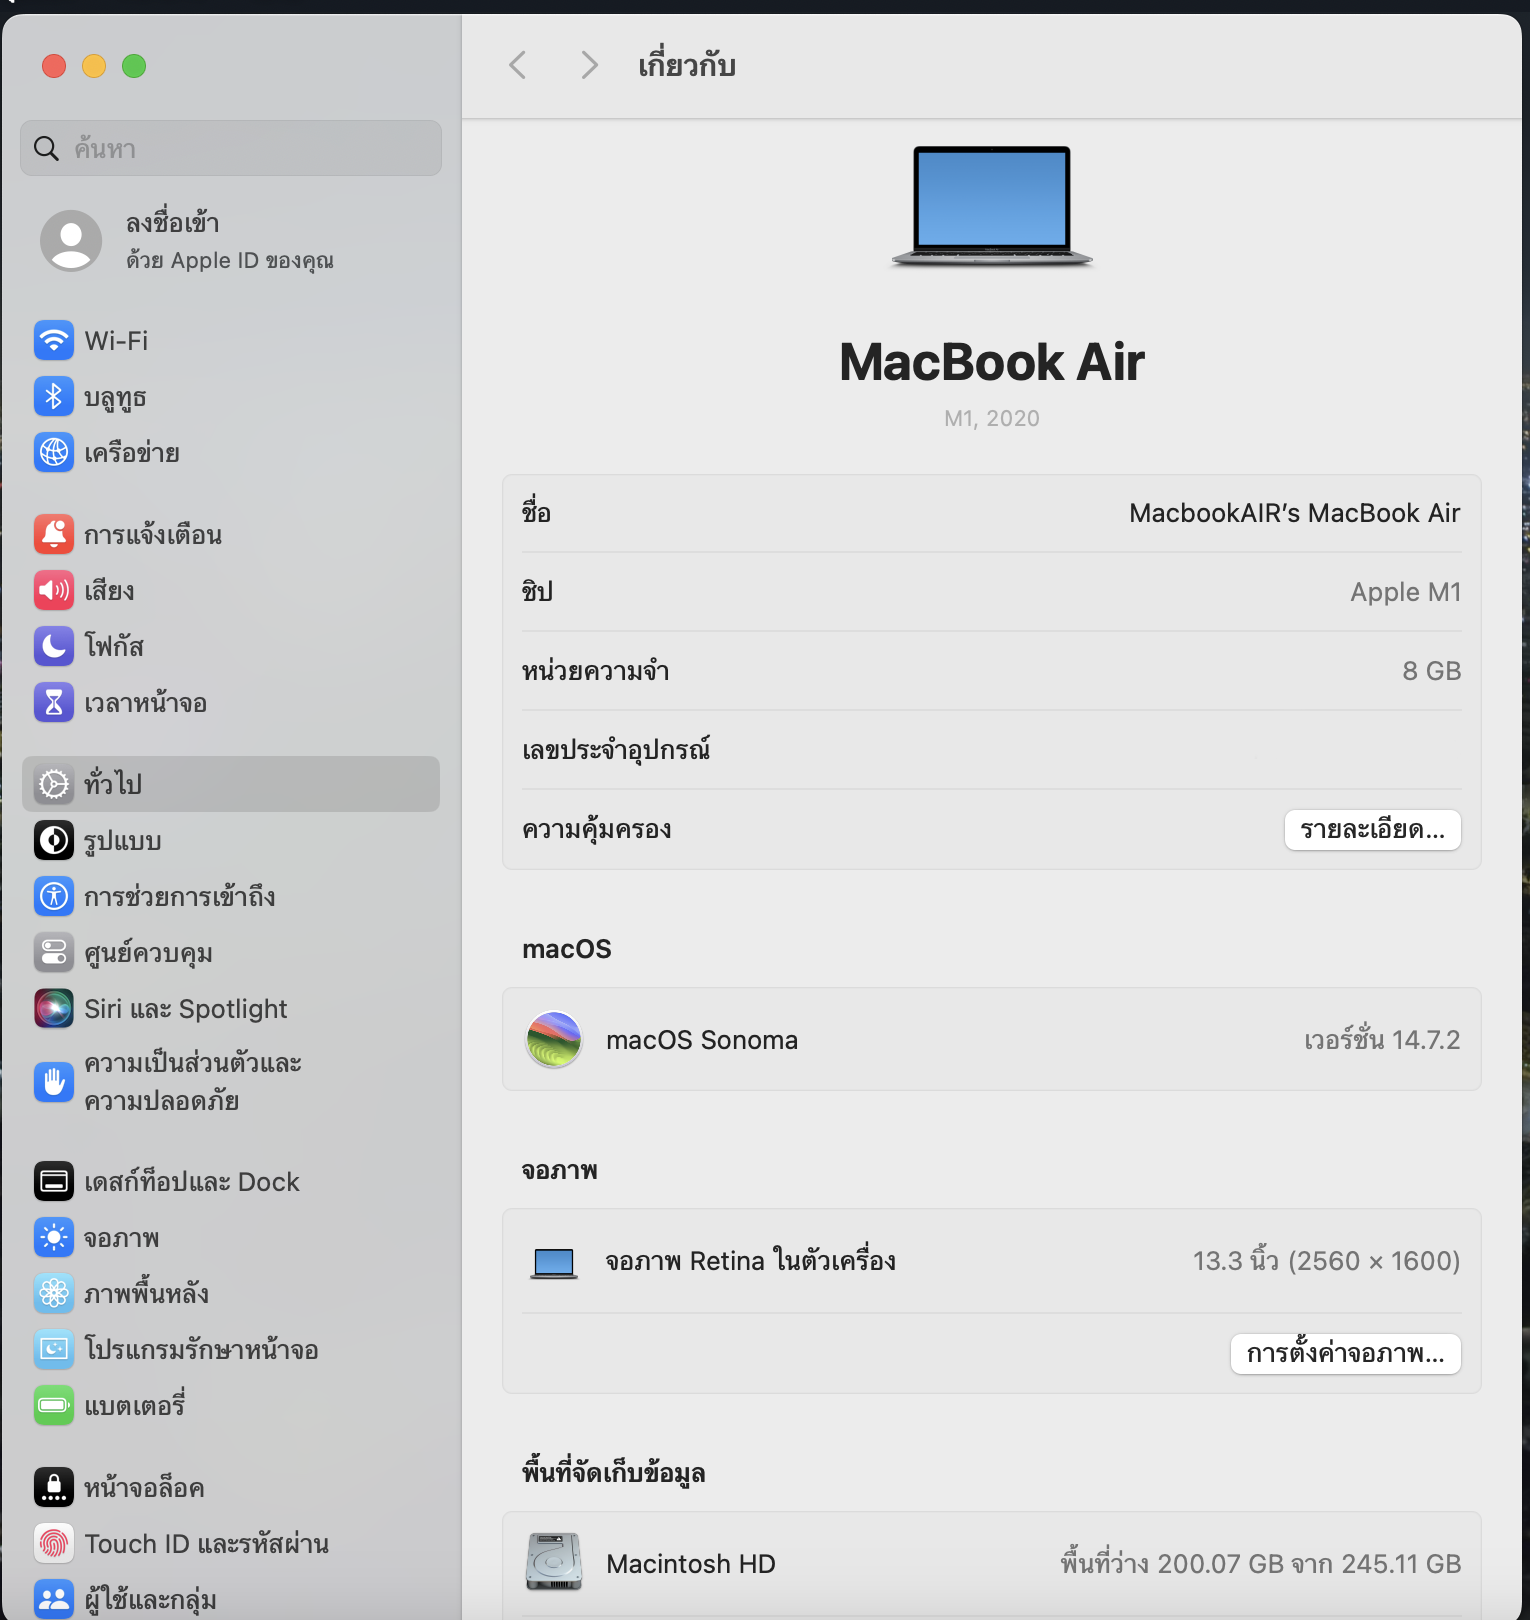Click the coverage (ความคุ้มครอง) row label
1530x1620 pixels.
pyautogui.click(x=596, y=829)
